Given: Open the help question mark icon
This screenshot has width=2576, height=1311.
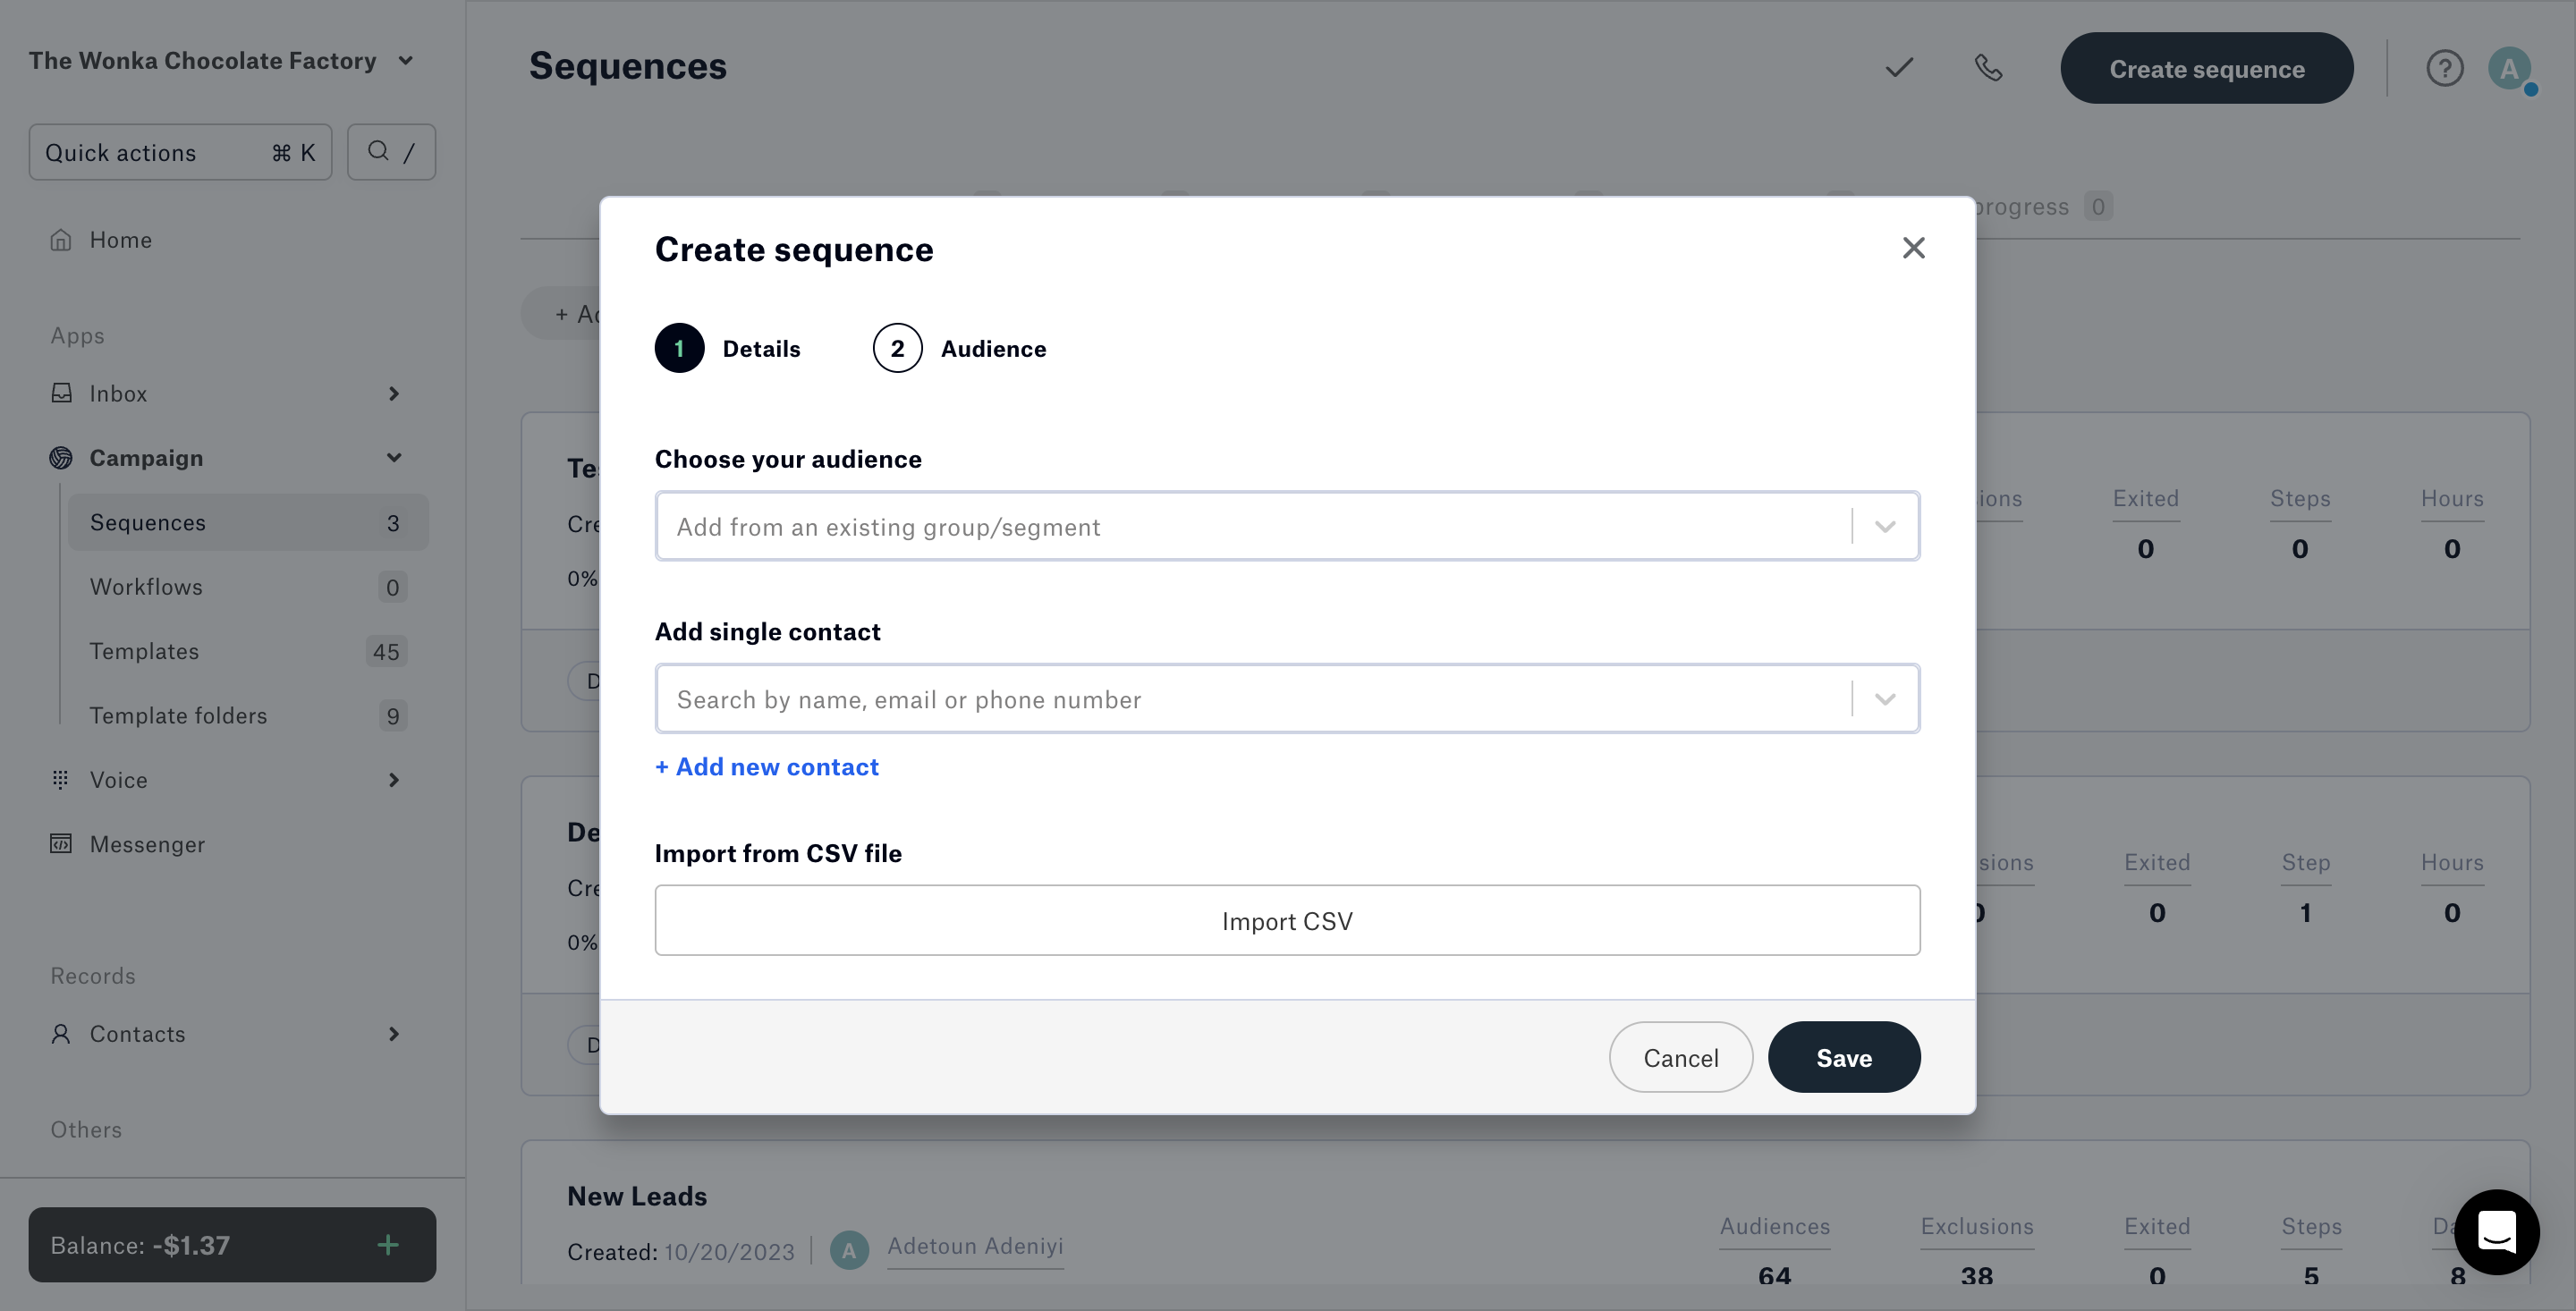Looking at the screenshot, I should point(2444,68).
